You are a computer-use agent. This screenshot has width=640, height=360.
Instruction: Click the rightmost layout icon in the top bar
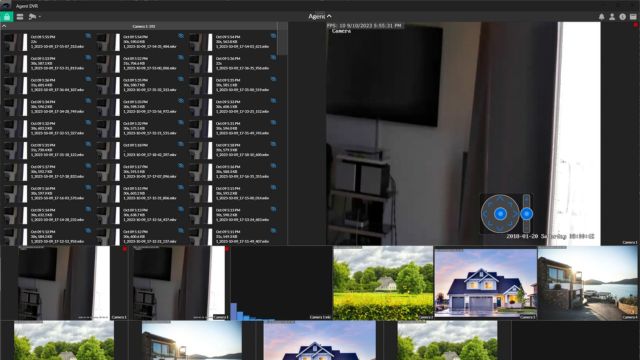[x=633, y=17]
